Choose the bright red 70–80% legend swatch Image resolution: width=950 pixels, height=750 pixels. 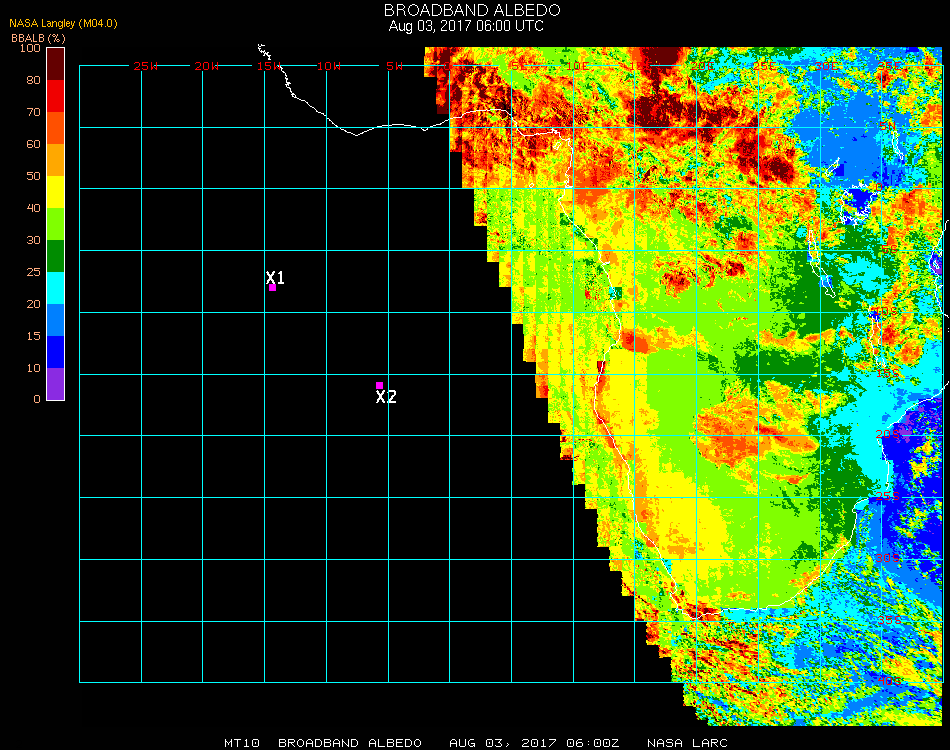coord(55,96)
